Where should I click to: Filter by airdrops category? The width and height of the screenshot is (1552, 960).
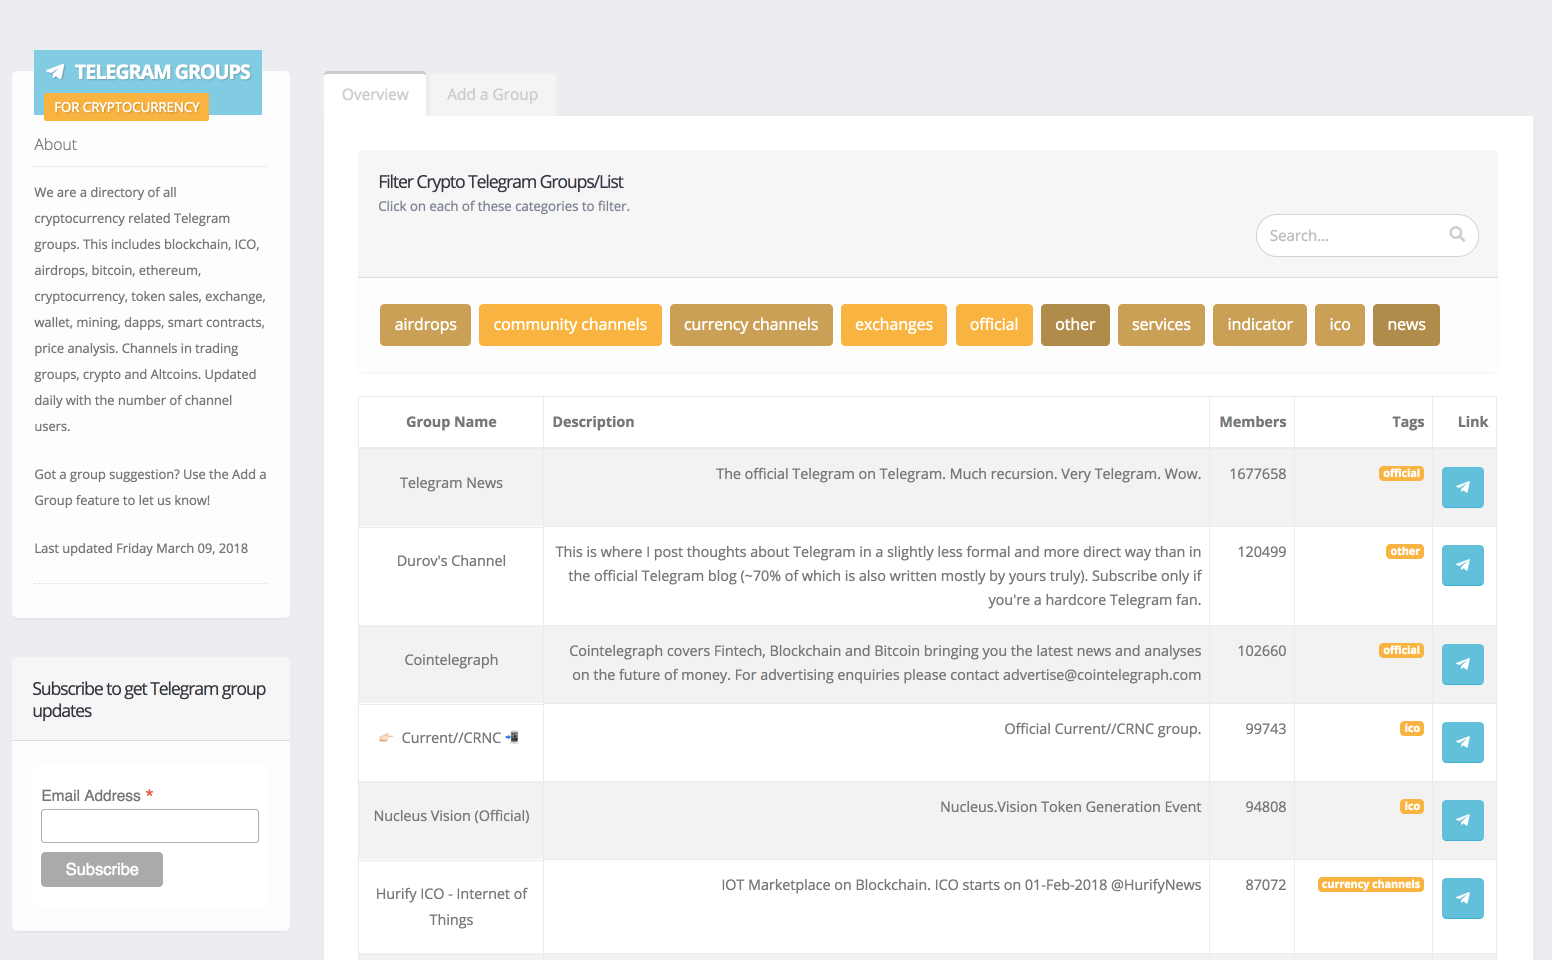tap(425, 325)
